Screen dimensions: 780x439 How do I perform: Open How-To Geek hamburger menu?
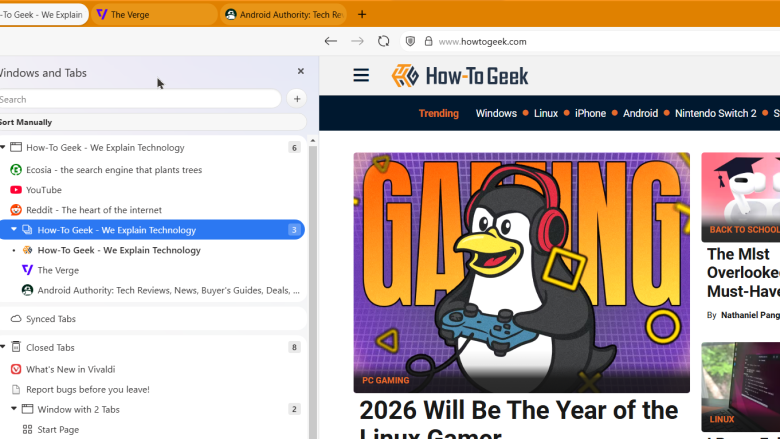click(x=361, y=75)
